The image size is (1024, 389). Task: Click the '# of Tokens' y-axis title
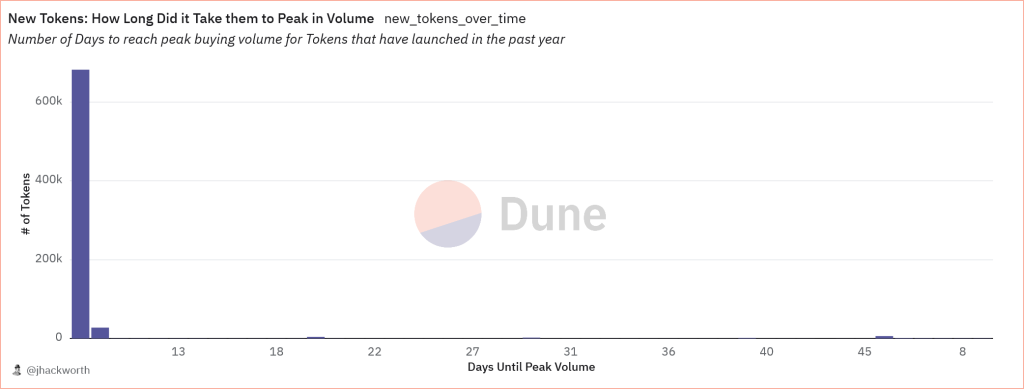coord(25,204)
